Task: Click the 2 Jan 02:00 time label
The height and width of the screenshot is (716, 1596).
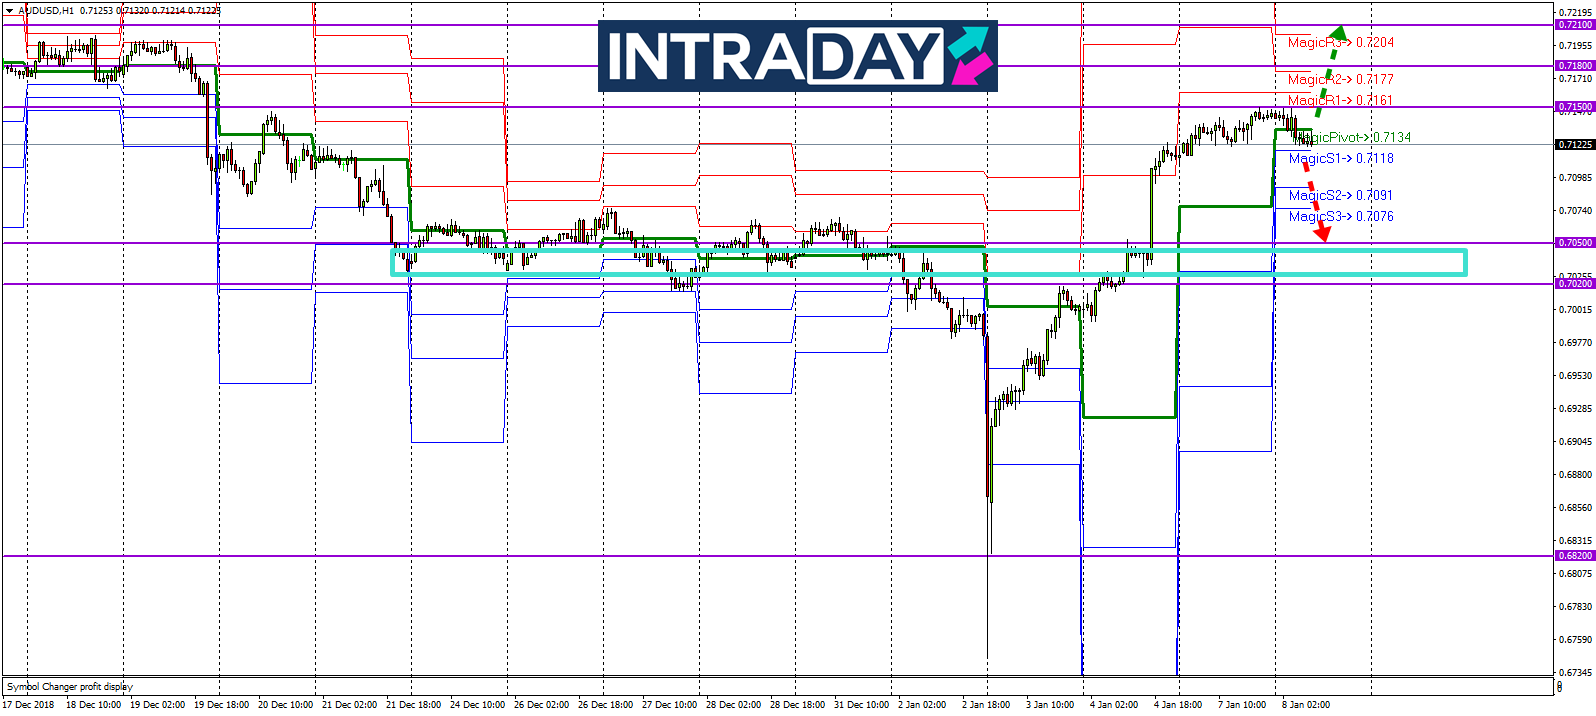Action: coord(922,705)
